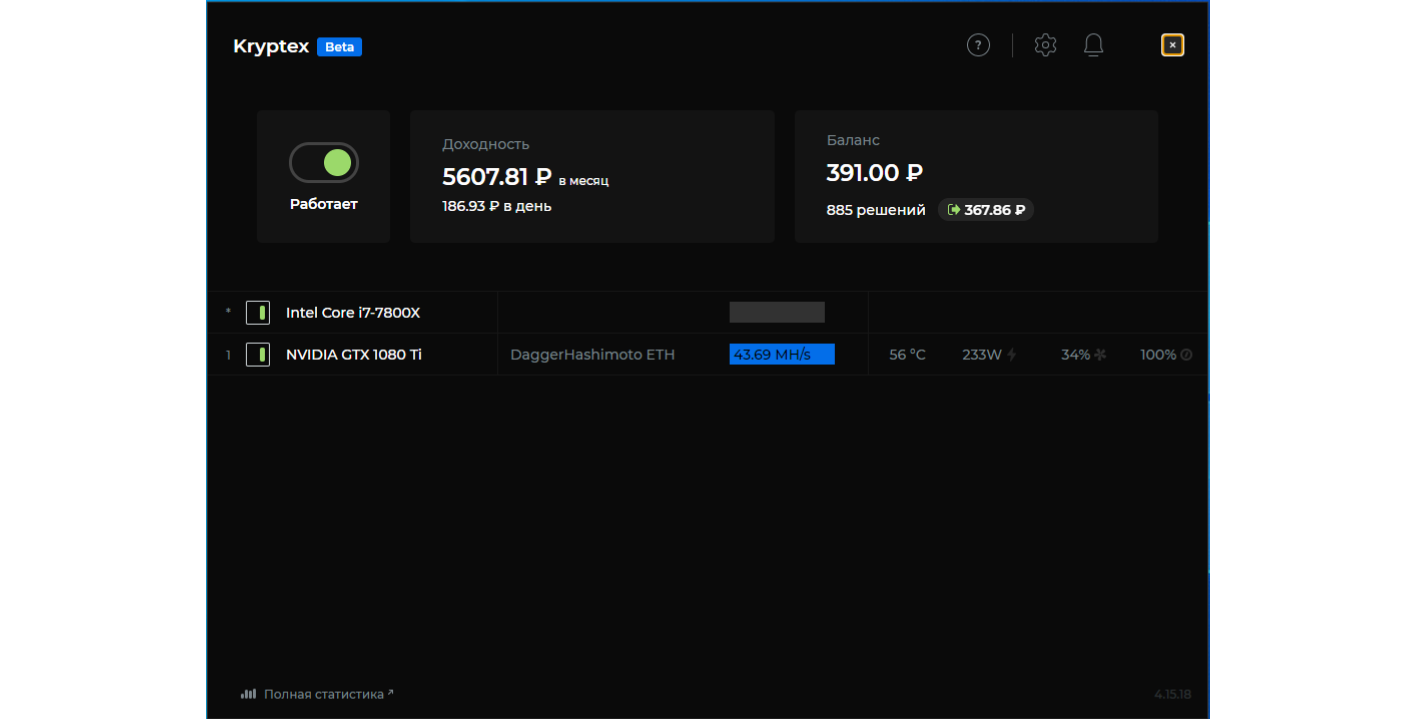Click the Beta badge next to Kryptex
This screenshot has height=719, width=1416.
point(339,47)
